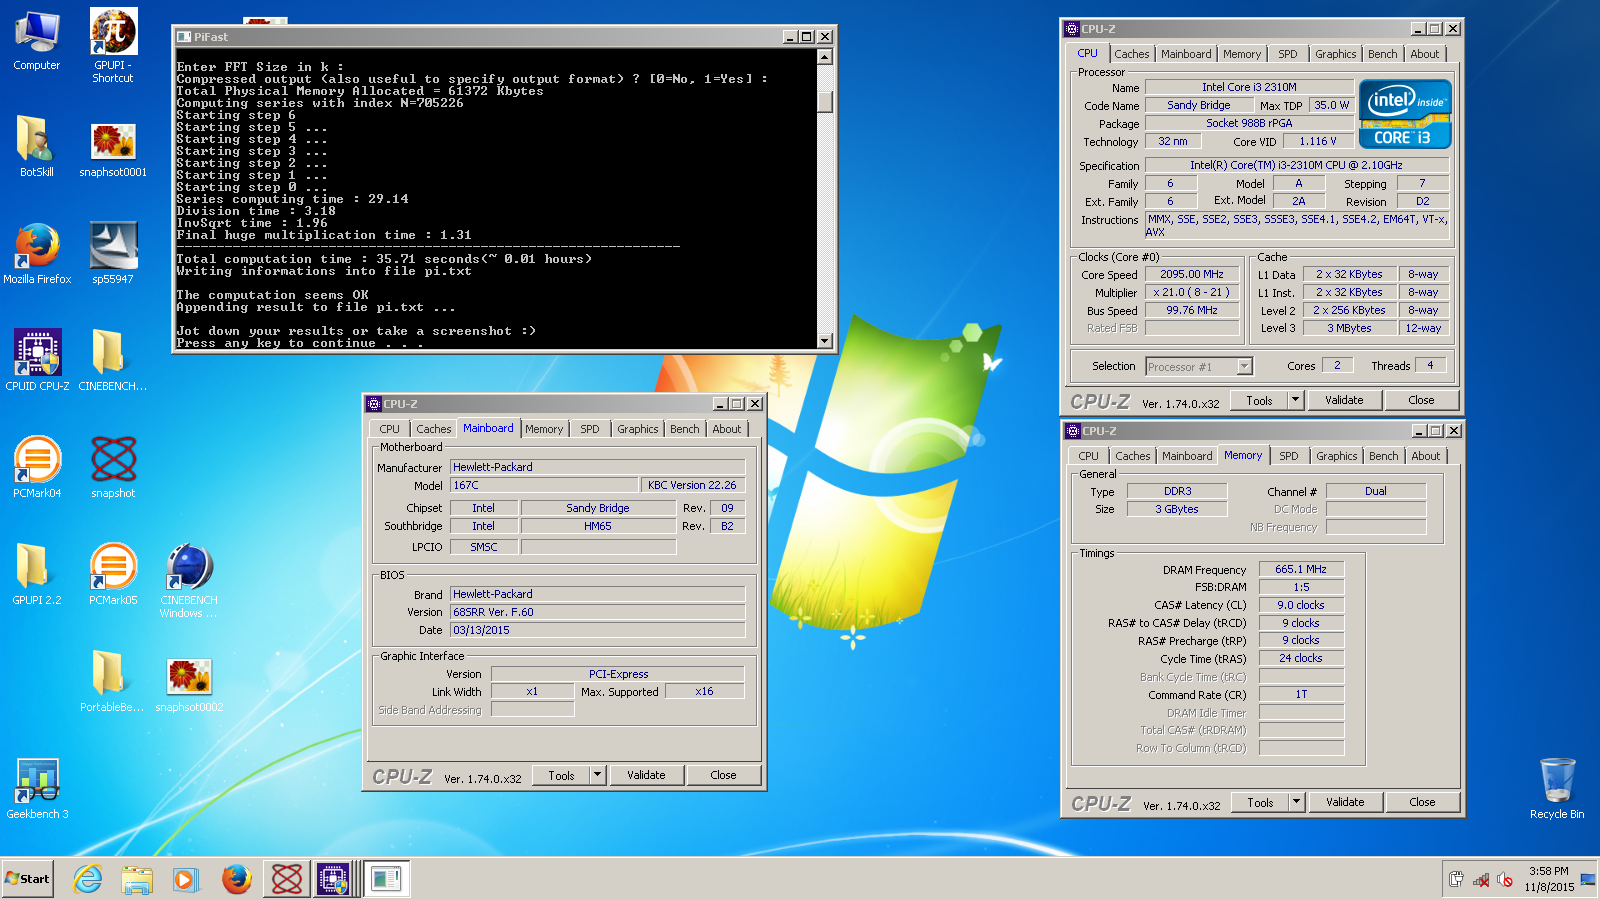Open the Start menu
This screenshot has width=1600, height=900.
pos(27,879)
